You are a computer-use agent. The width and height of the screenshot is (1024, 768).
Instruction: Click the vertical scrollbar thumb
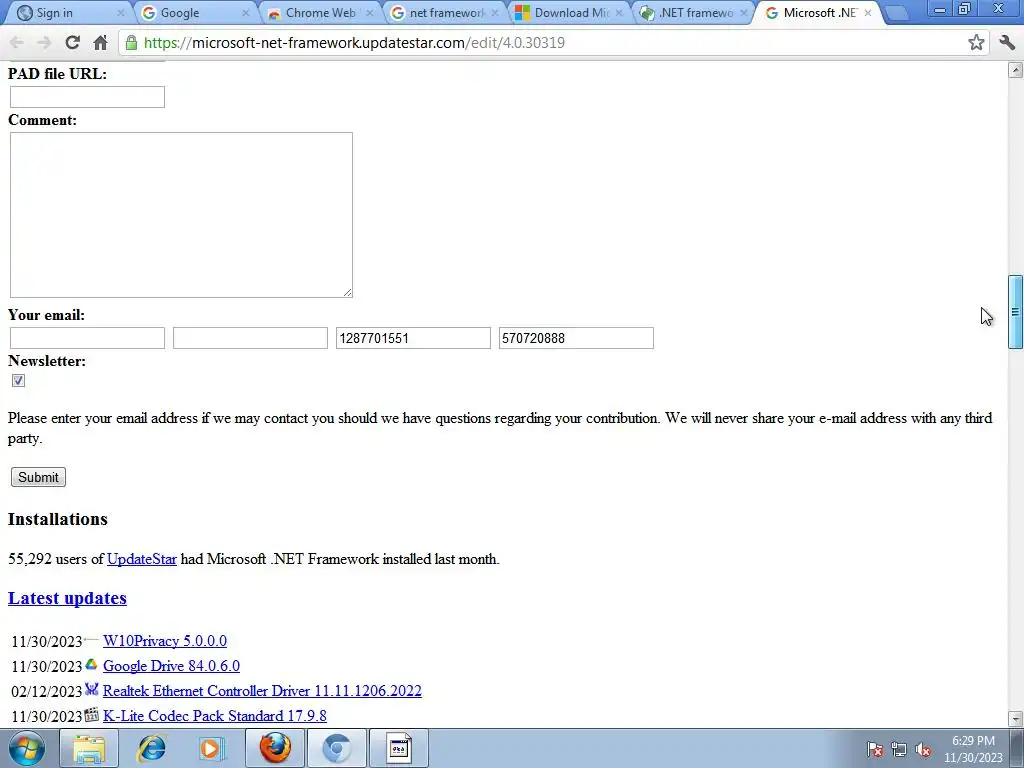1015,312
